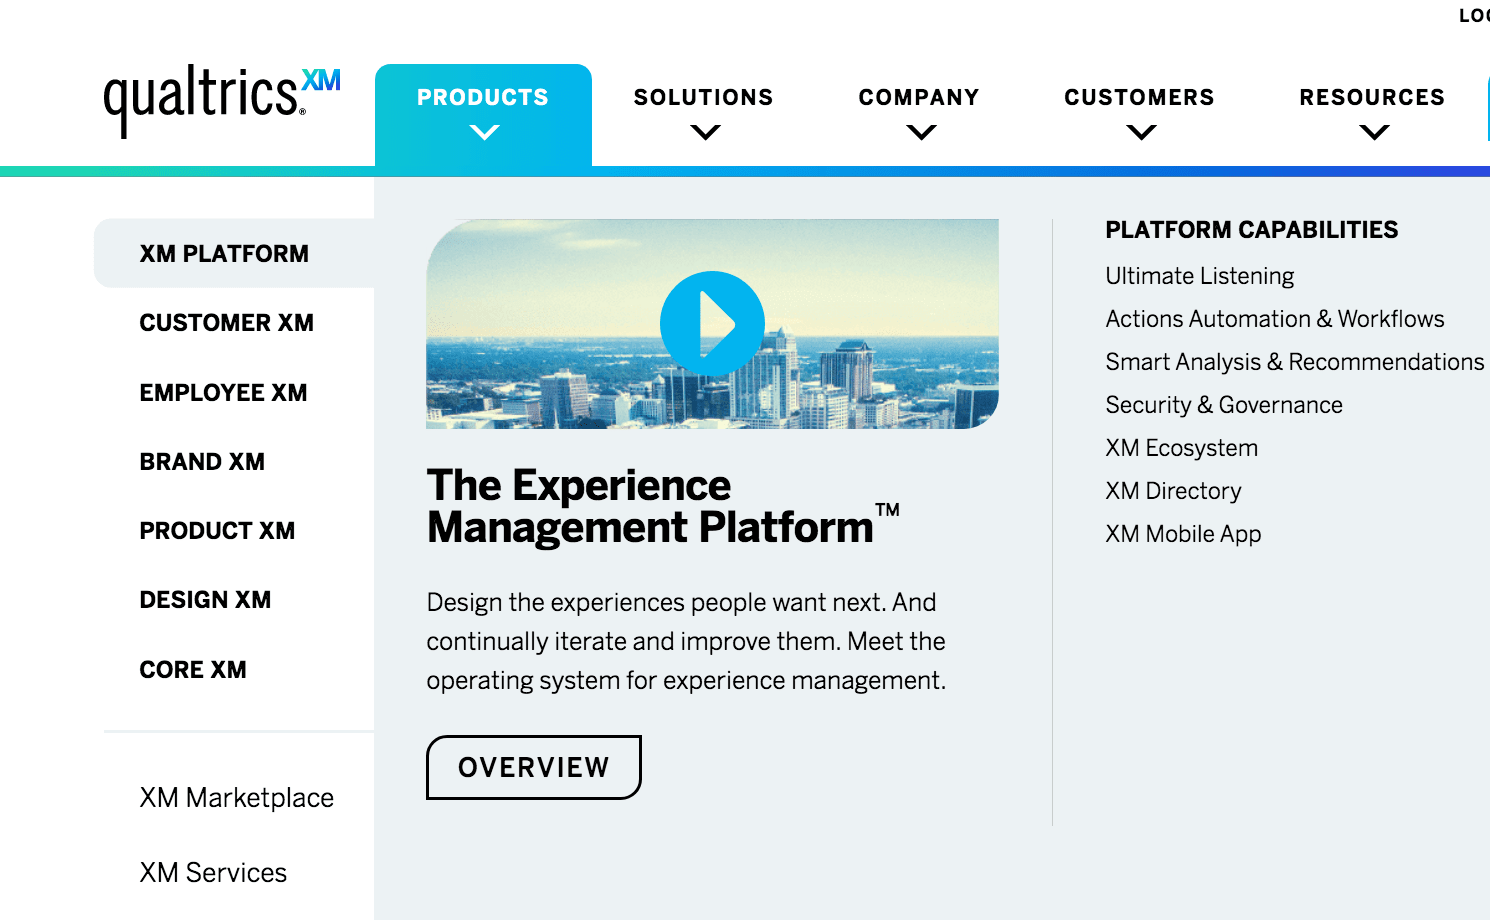Collapse the Products chevron arrow
Screen dimensions: 1490x920
(x=485, y=132)
